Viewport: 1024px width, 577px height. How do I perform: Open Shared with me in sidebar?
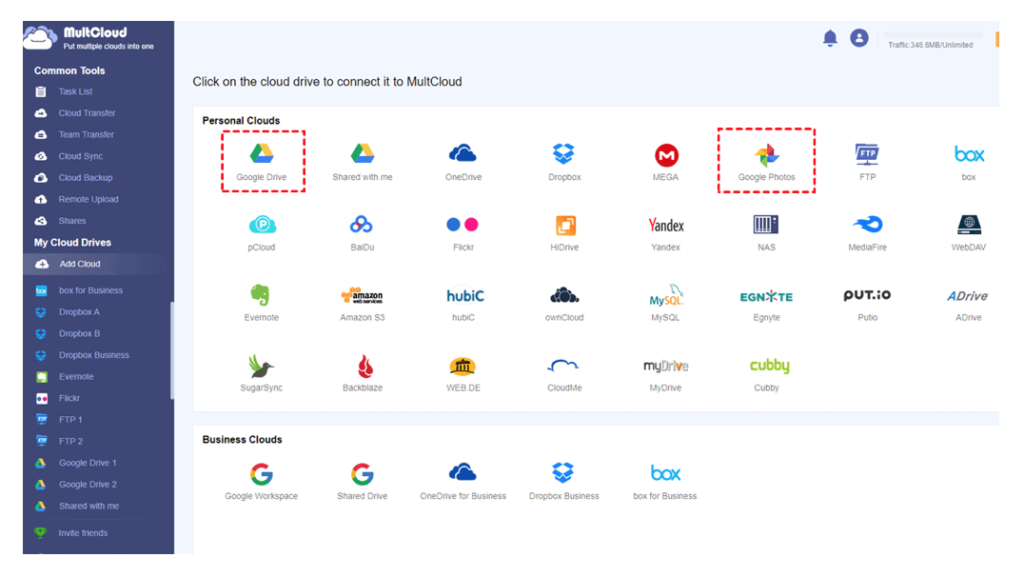[x=88, y=506]
